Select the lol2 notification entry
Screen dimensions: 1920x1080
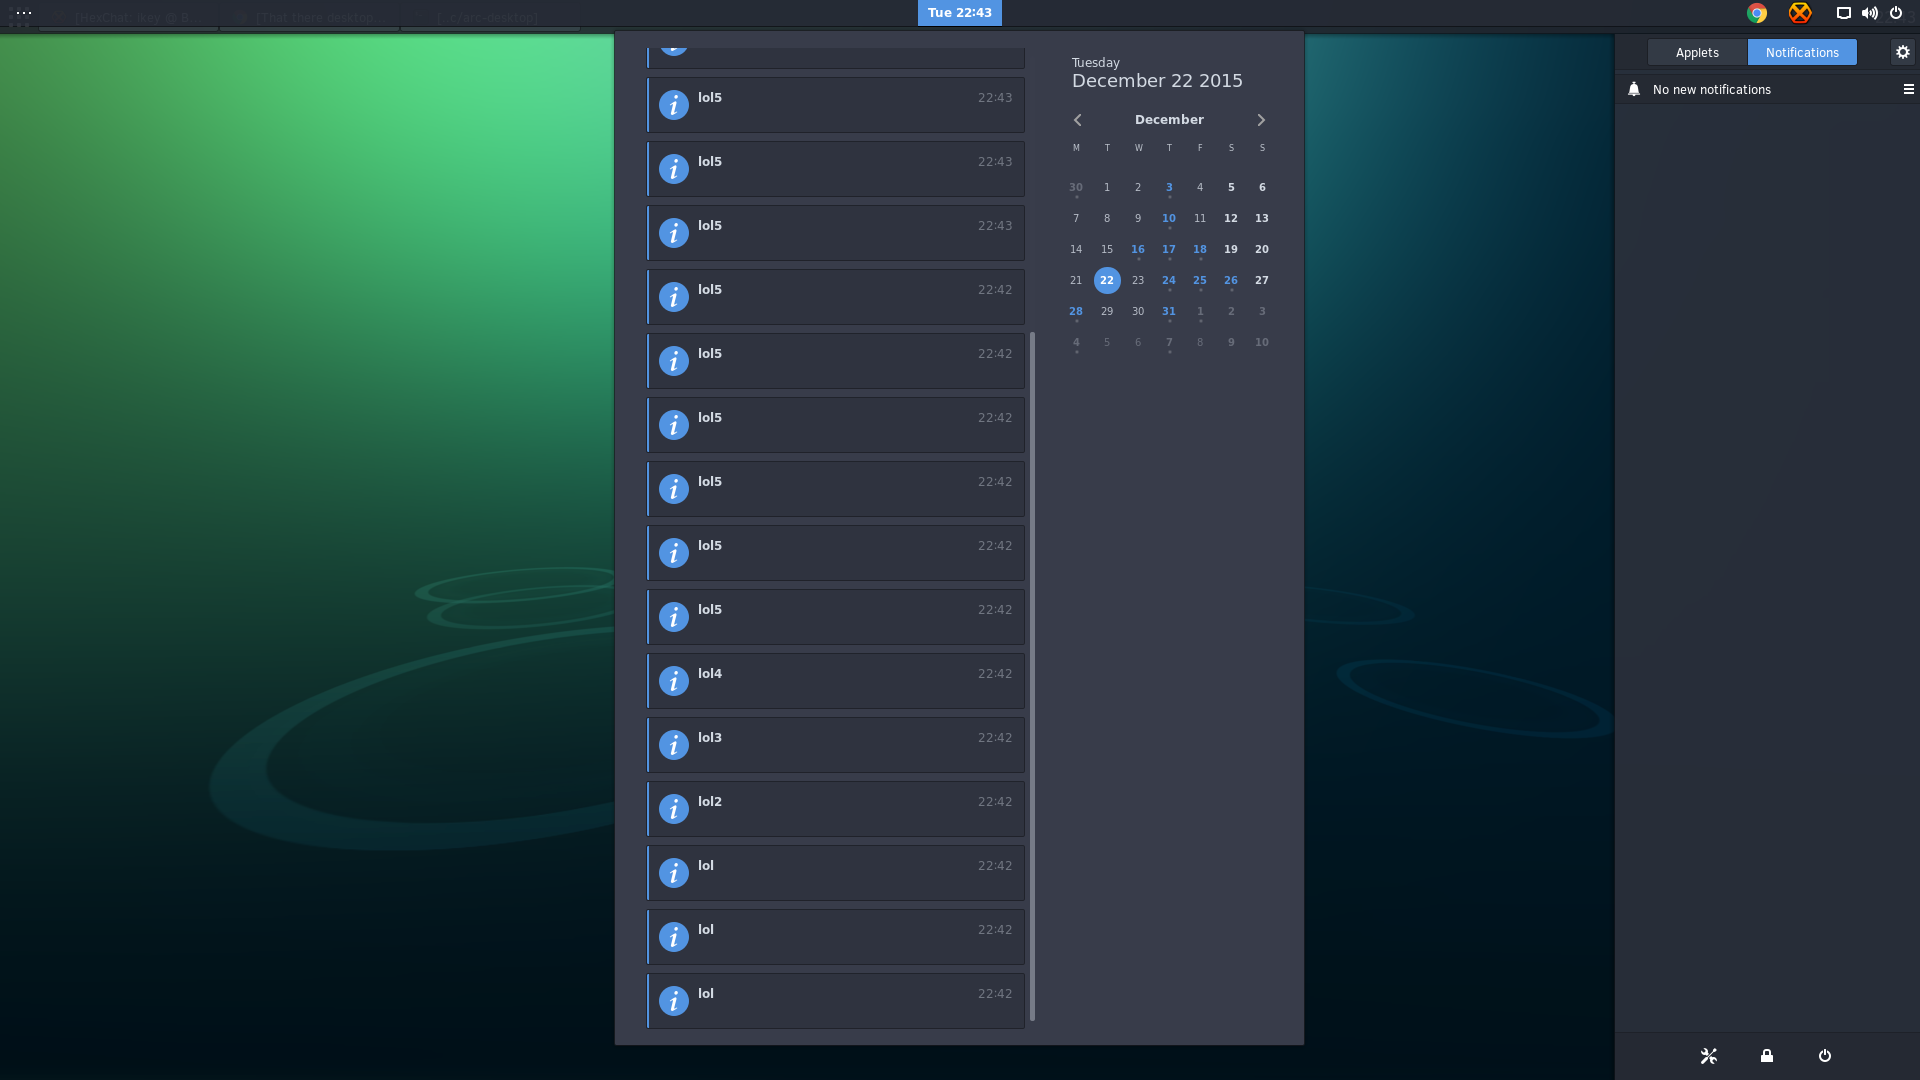(836, 809)
